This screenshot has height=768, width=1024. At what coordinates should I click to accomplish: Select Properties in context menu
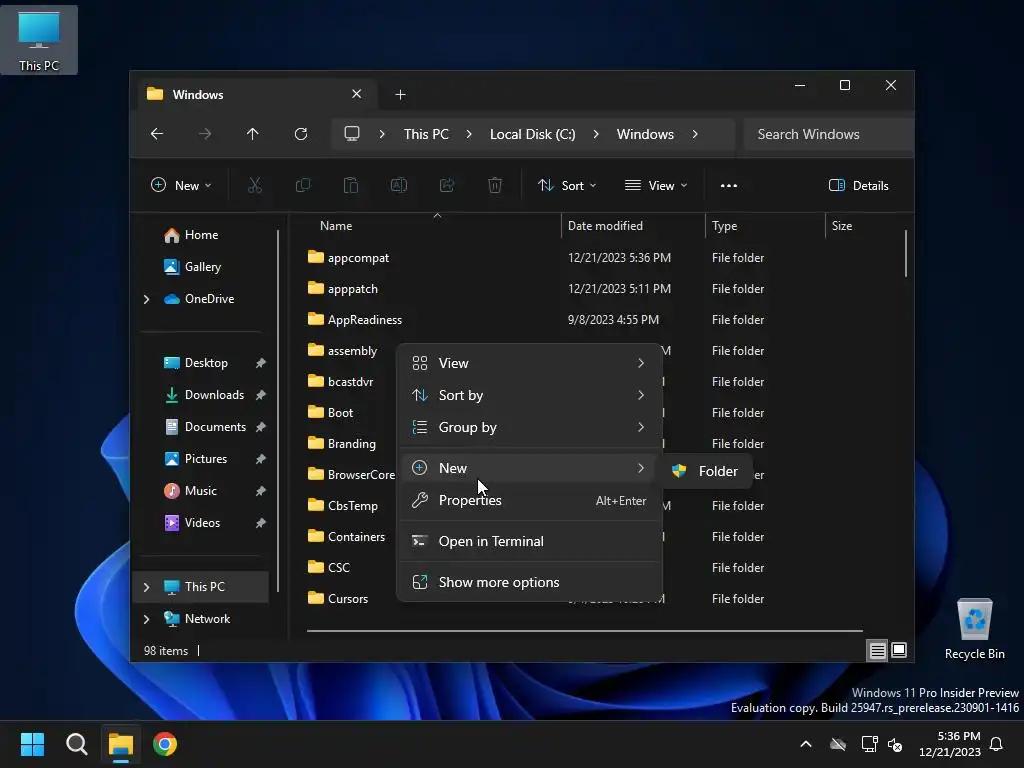(529, 500)
